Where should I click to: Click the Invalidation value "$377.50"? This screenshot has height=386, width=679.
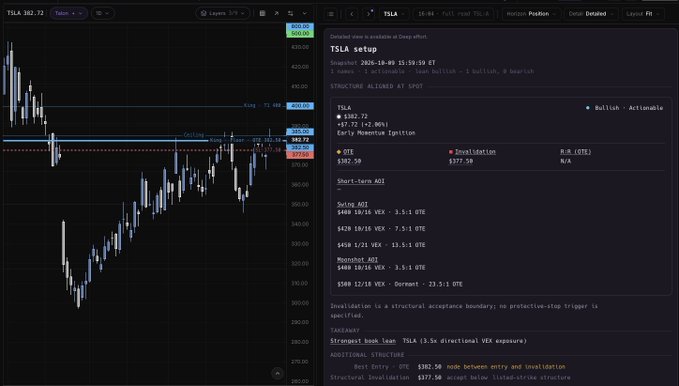461,161
